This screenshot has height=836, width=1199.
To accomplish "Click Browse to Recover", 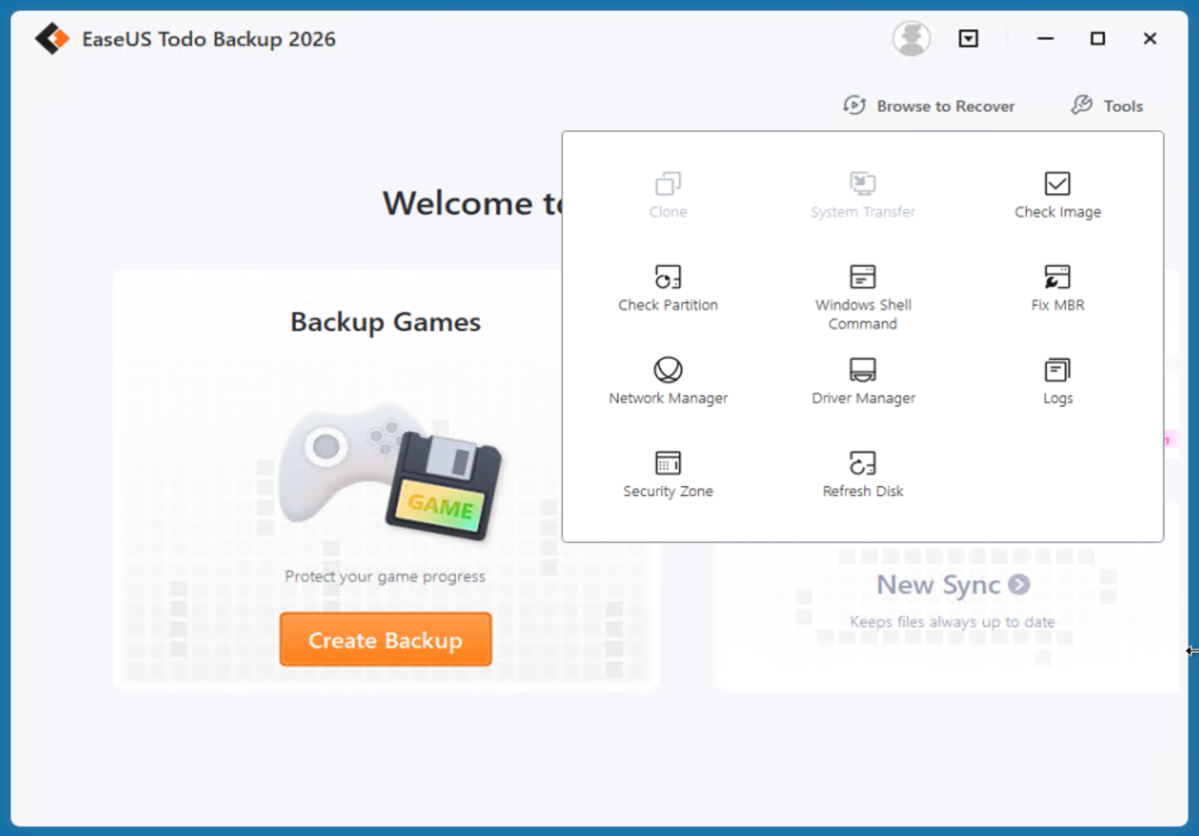I will [x=929, y=106].
